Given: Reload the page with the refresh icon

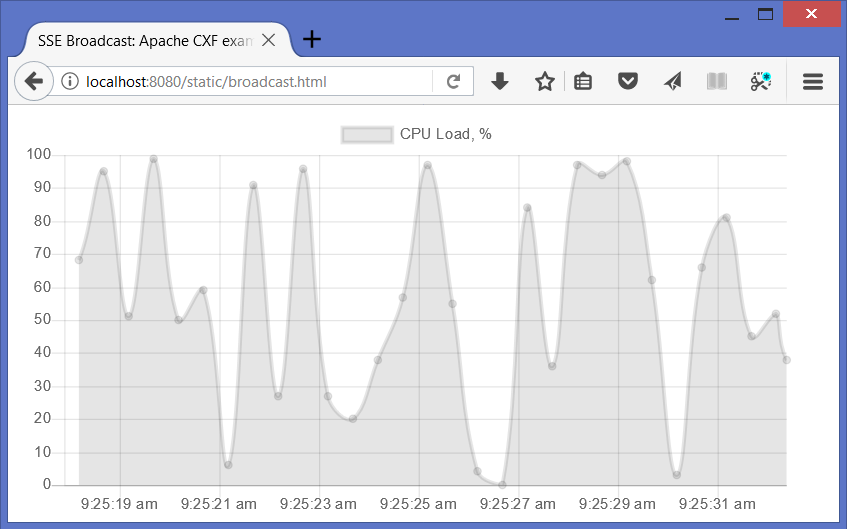Looking at the screenshot, I should coord(453,82).
